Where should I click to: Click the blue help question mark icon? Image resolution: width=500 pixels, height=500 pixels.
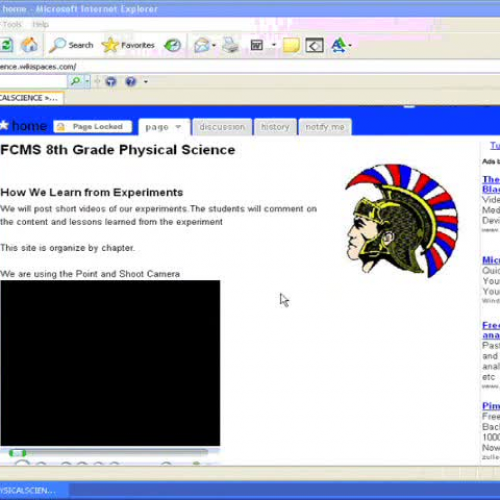131,81
